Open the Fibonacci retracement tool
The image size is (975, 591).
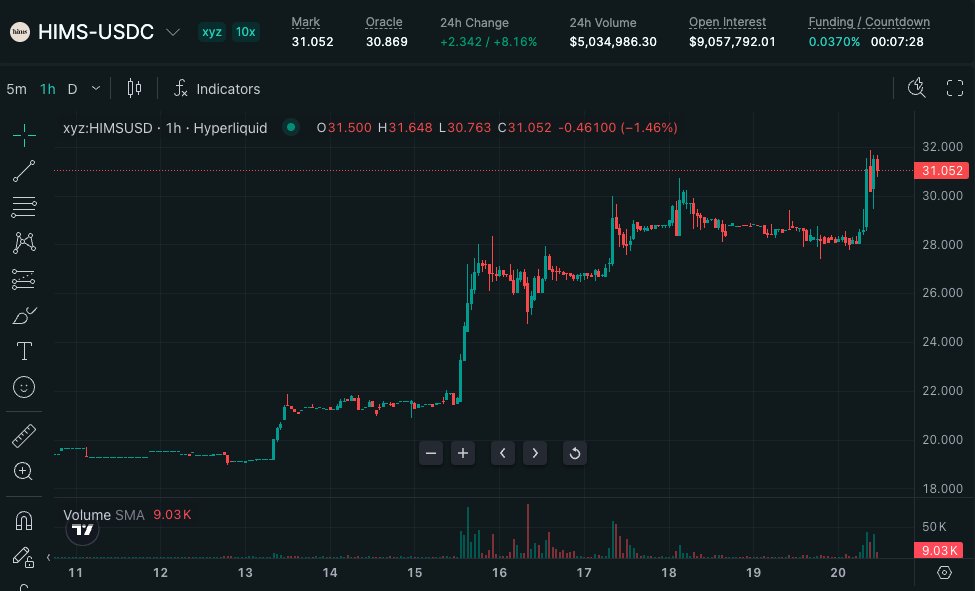24,207
